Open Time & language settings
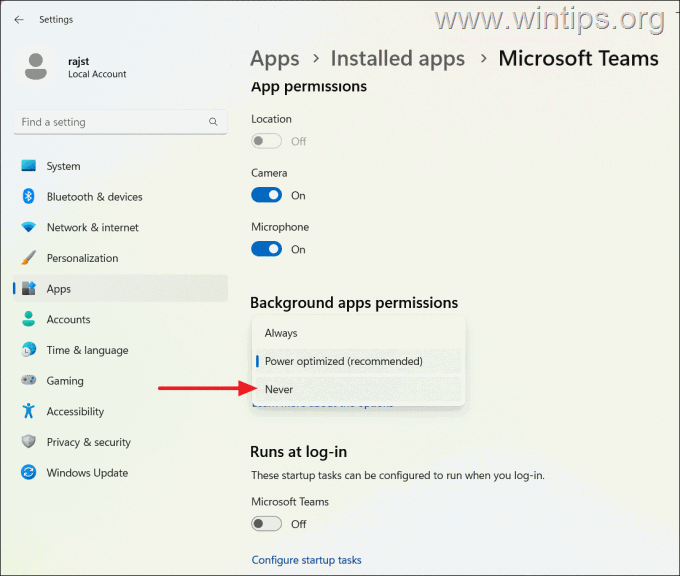The width and height of the screenshot is (680, 576). click(120, 350)
